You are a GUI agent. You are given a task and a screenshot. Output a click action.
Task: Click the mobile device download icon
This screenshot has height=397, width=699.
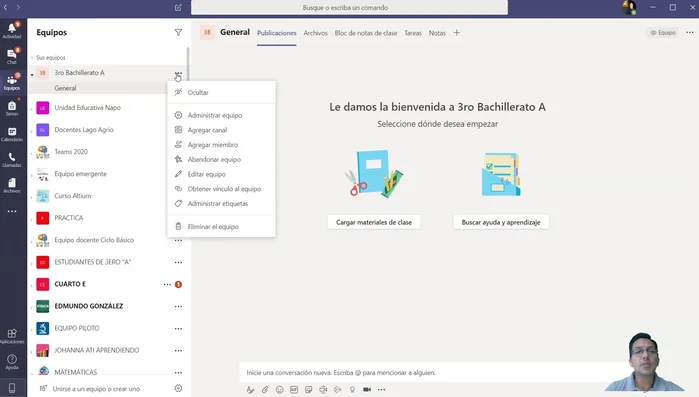tap(12, 388)
